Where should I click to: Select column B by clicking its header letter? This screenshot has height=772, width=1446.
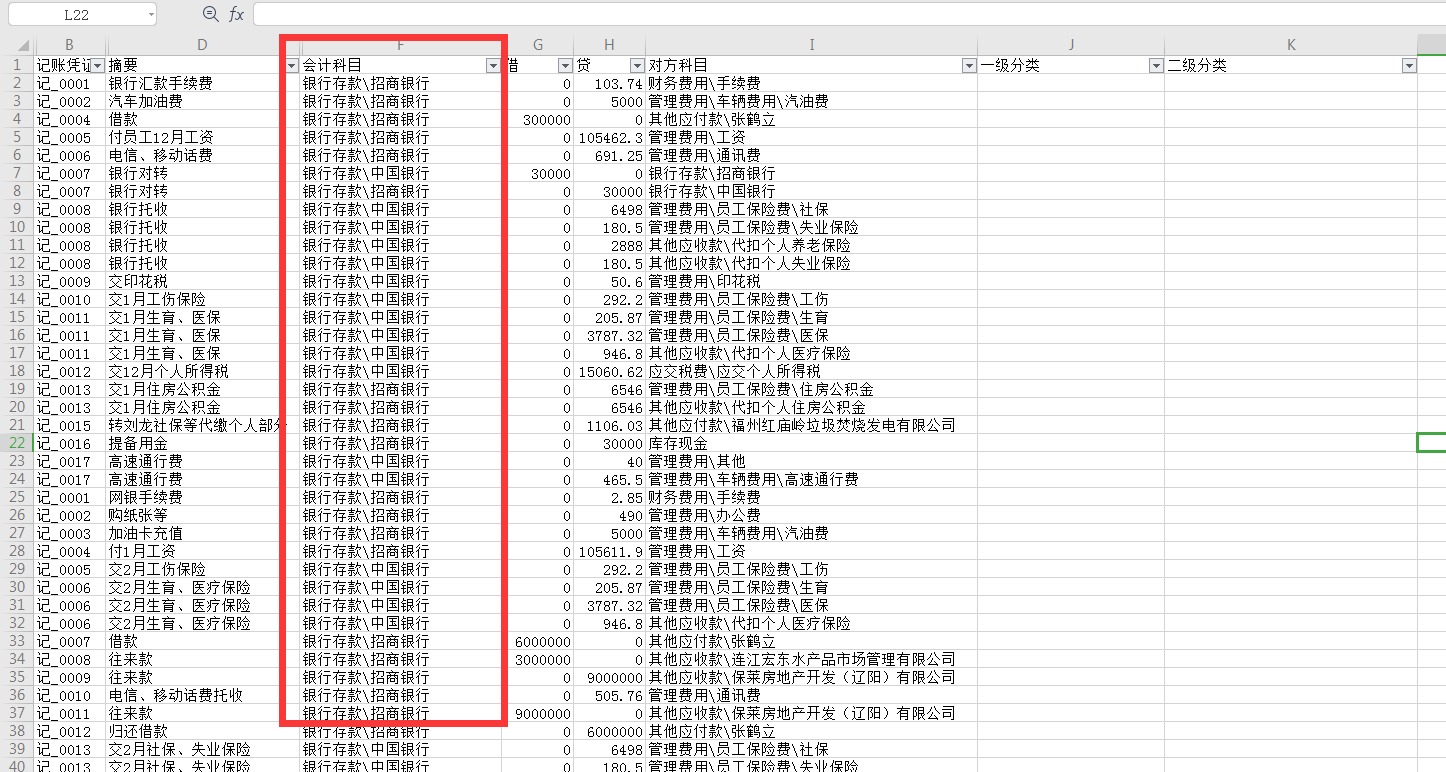[x=68, y=44]
